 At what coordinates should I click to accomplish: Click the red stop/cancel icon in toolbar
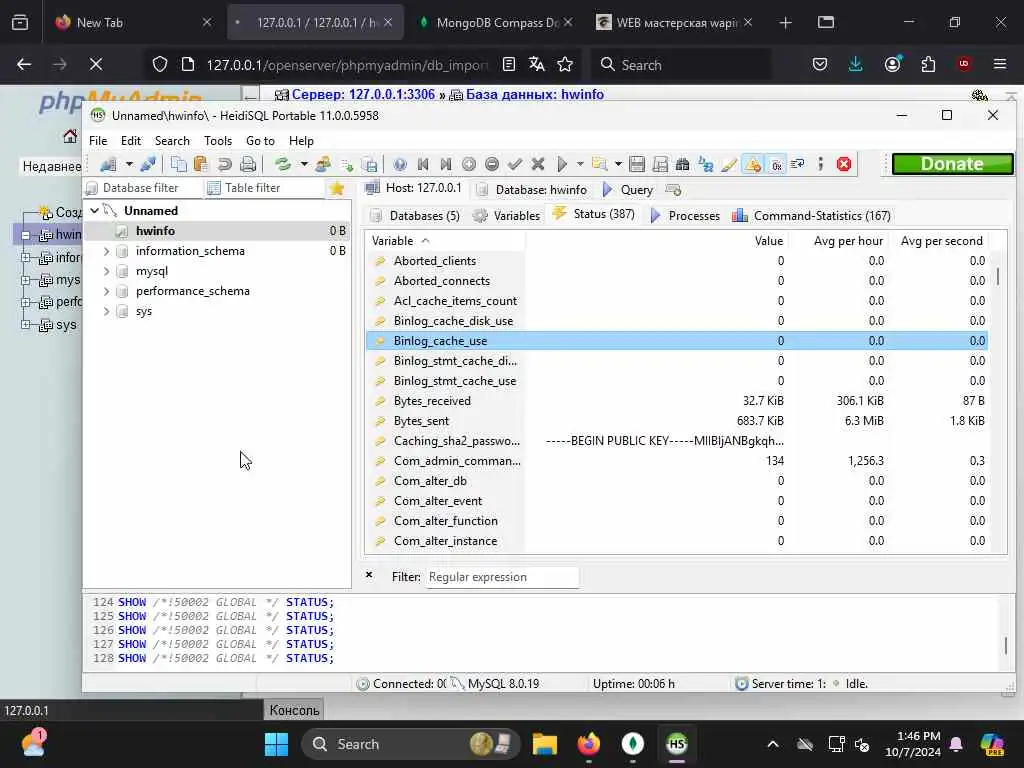(844, 164)
